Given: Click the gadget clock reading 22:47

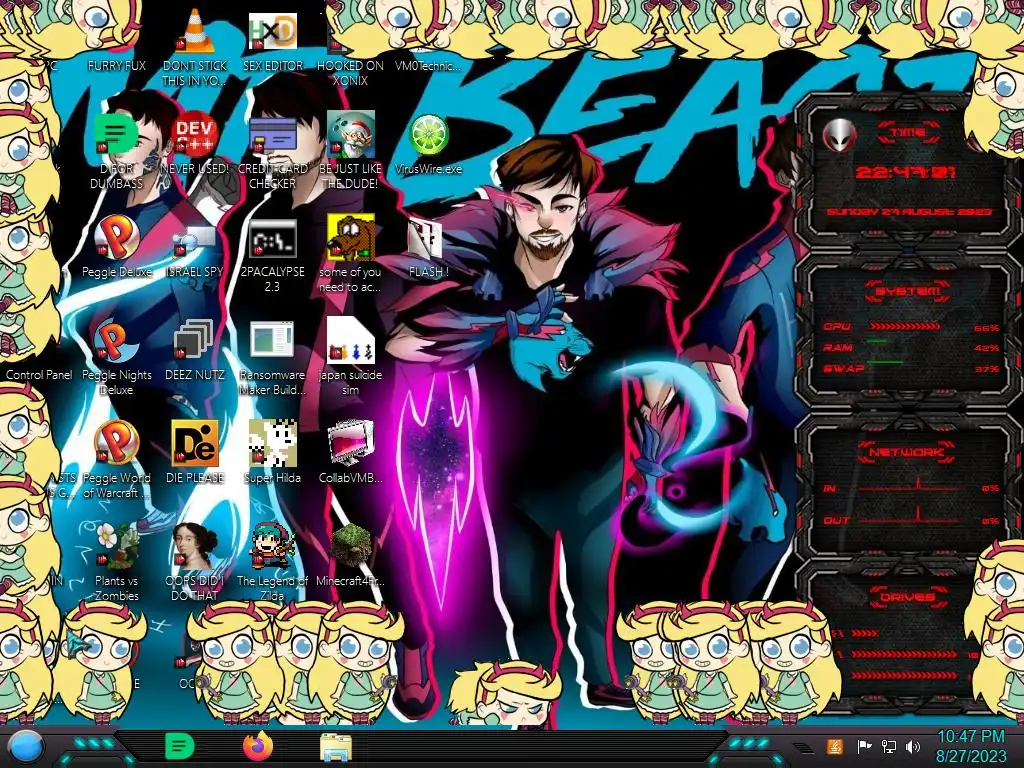Looking at the screenshot, I should [906, 172].
